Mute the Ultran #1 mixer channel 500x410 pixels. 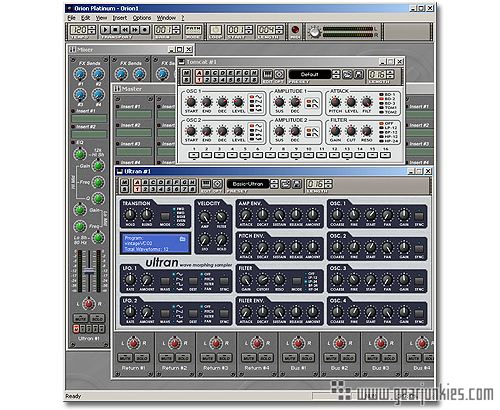coord(80,318)
